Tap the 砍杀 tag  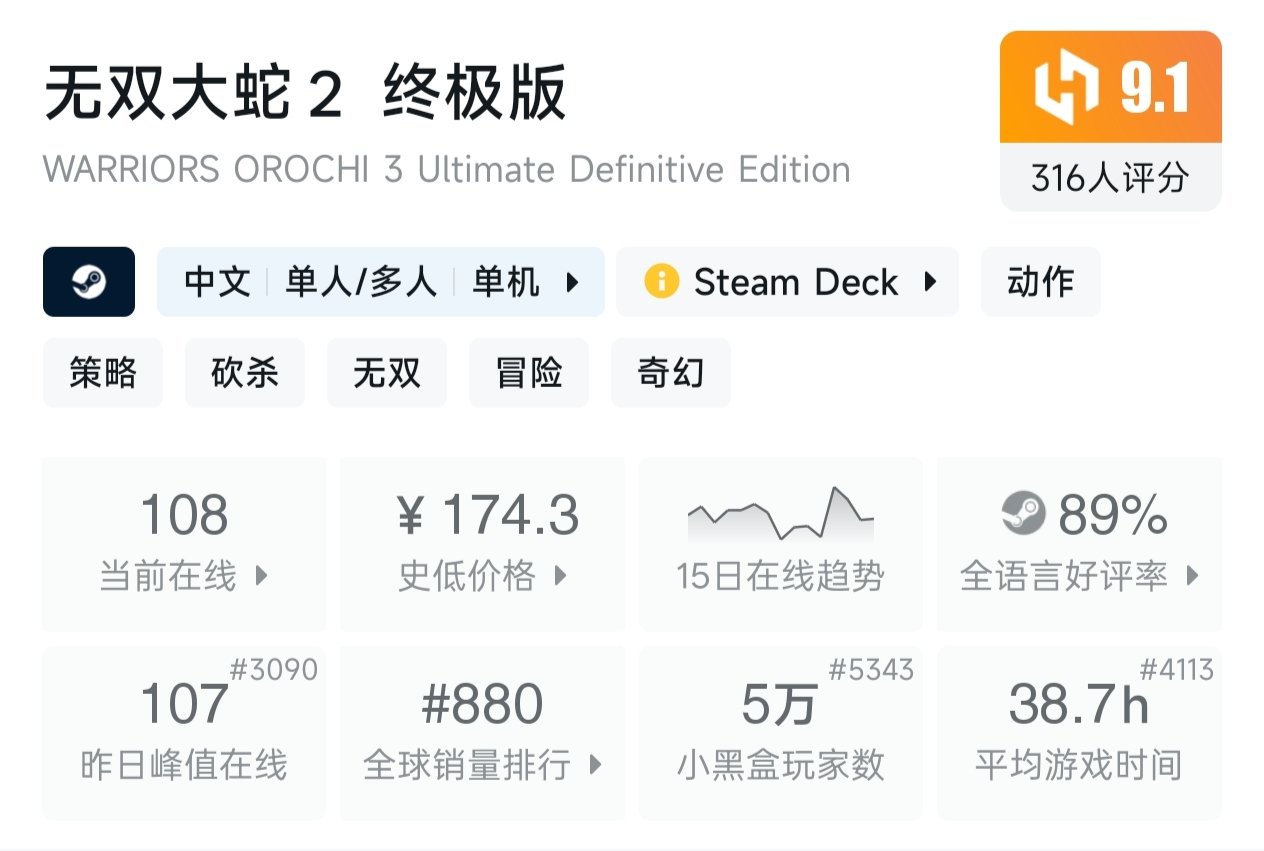(245, 373)
